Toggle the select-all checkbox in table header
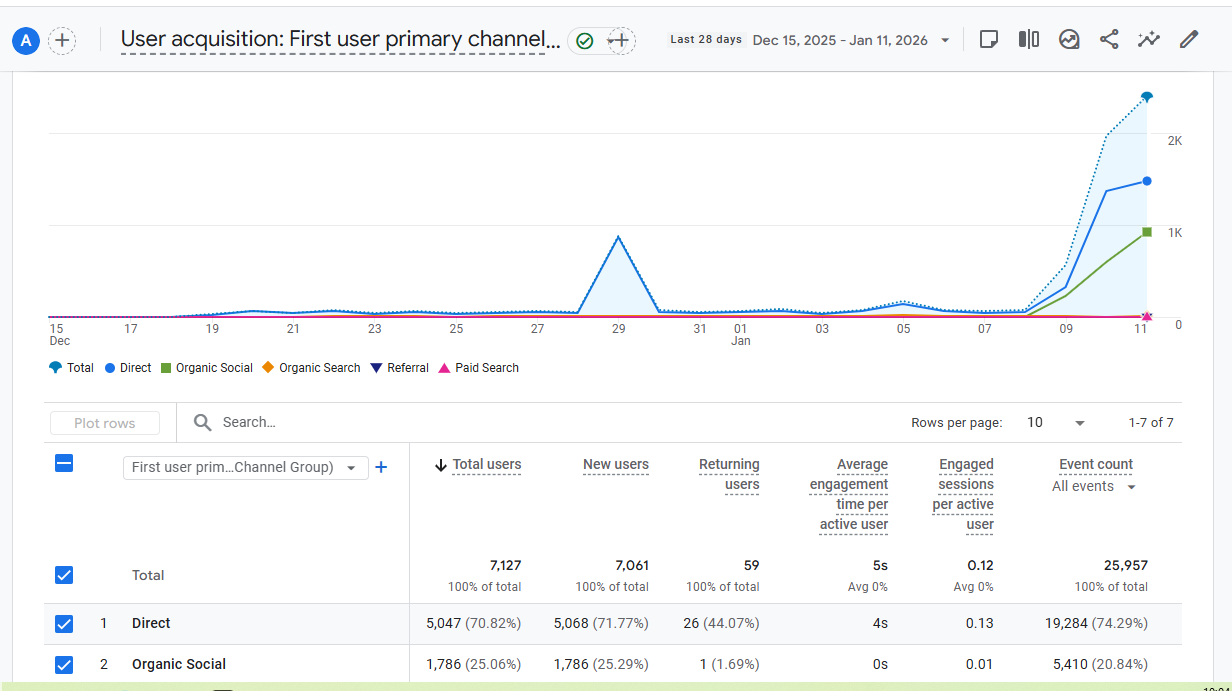 point(64,463)
